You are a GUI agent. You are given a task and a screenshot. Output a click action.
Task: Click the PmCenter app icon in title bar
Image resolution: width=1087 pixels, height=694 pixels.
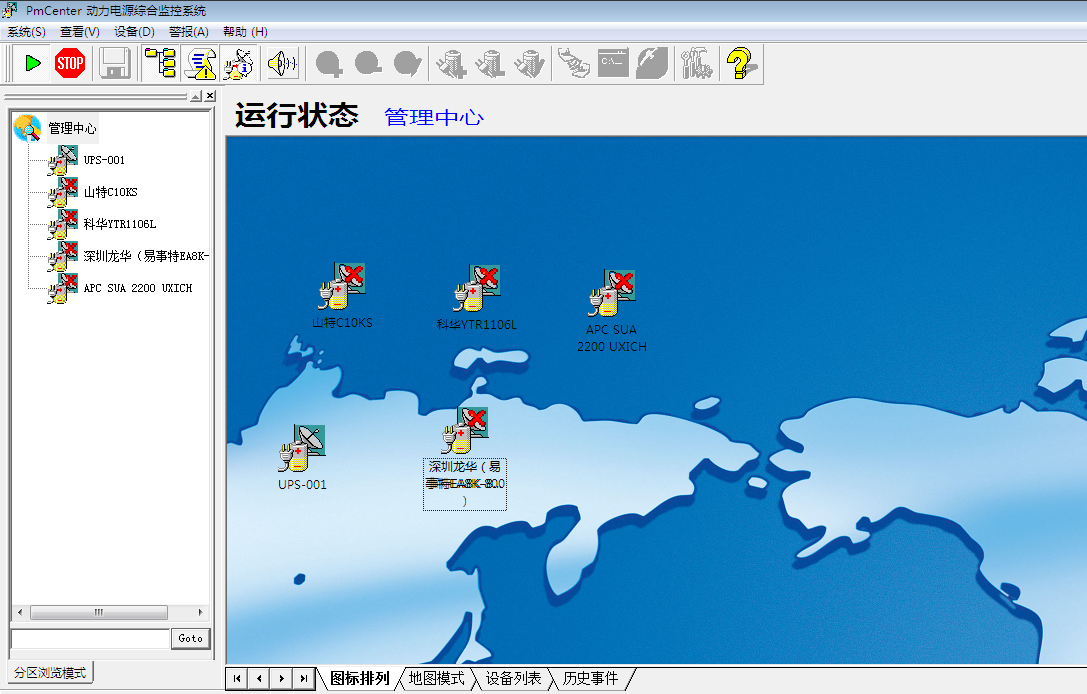10,10
